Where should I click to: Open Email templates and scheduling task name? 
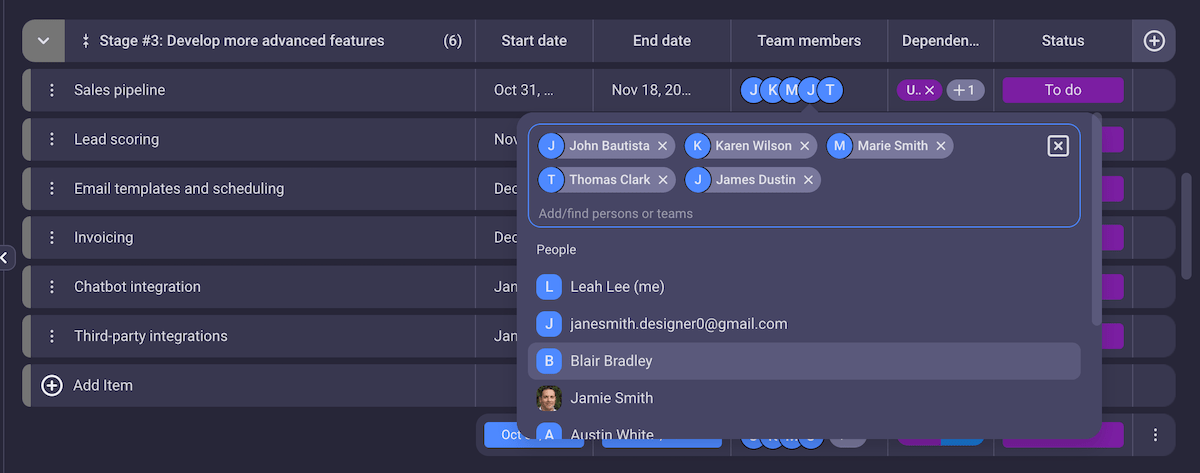coord(179,188)
